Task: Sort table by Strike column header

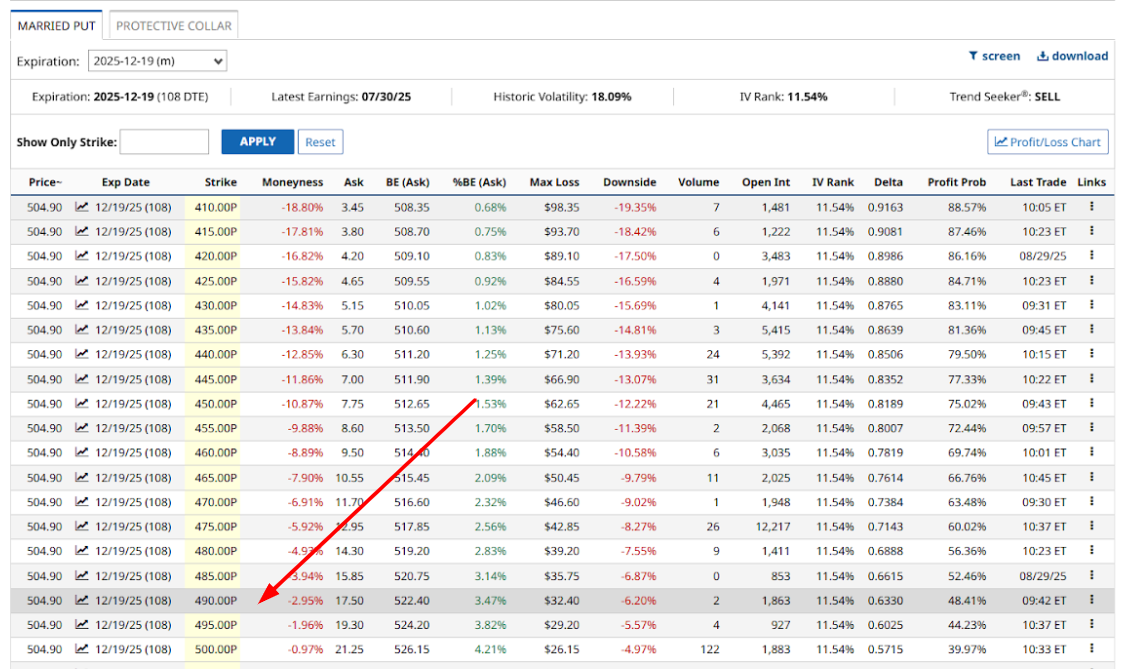Action: click(x=220, y=182)
